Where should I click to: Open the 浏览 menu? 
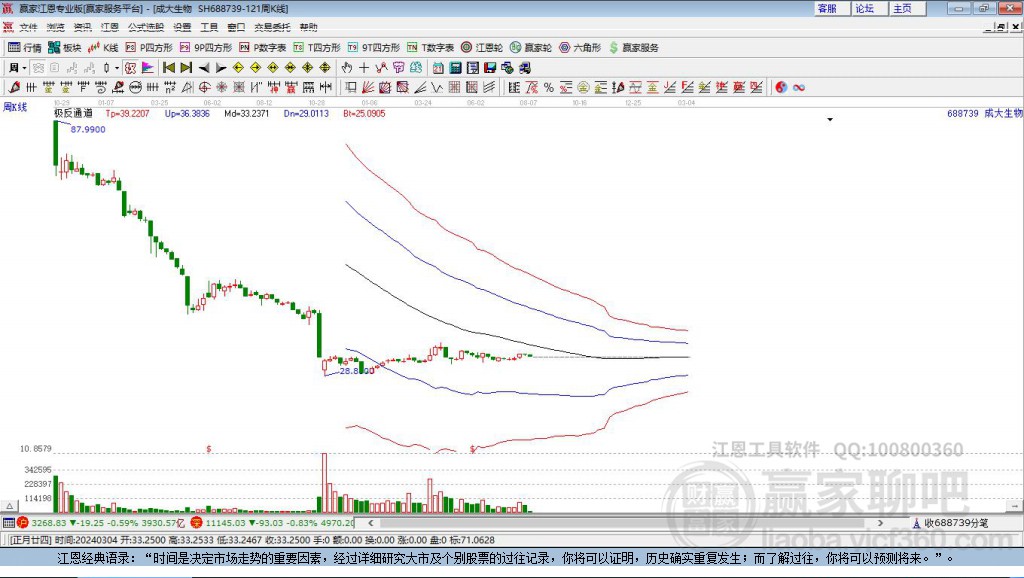click(x=56, y=27)
